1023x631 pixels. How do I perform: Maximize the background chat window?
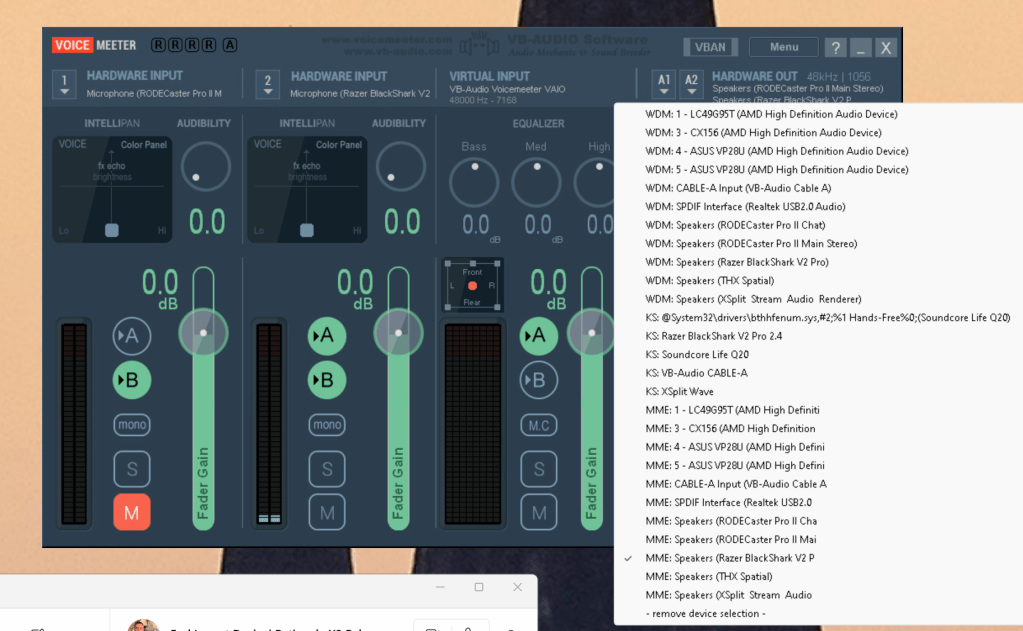[x=479, y=587]
